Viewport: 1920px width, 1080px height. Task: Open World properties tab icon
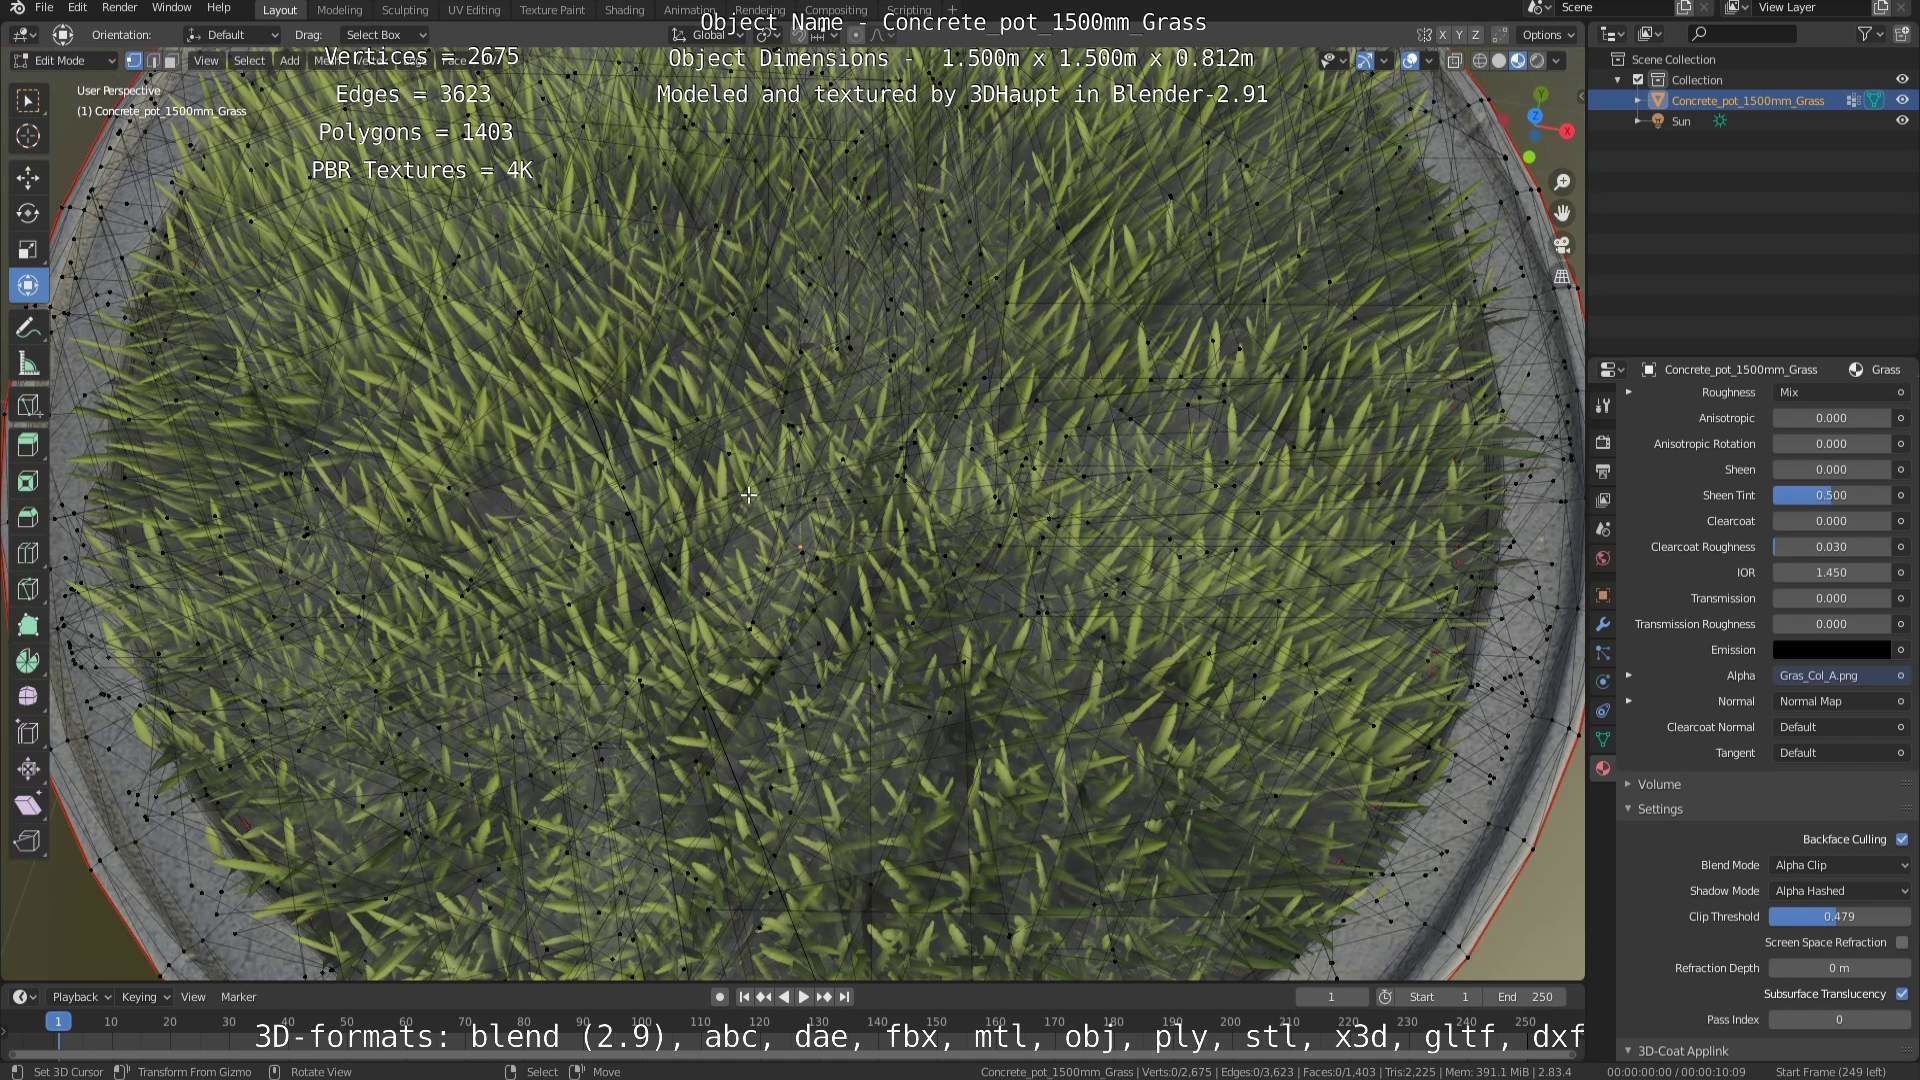1603,558
